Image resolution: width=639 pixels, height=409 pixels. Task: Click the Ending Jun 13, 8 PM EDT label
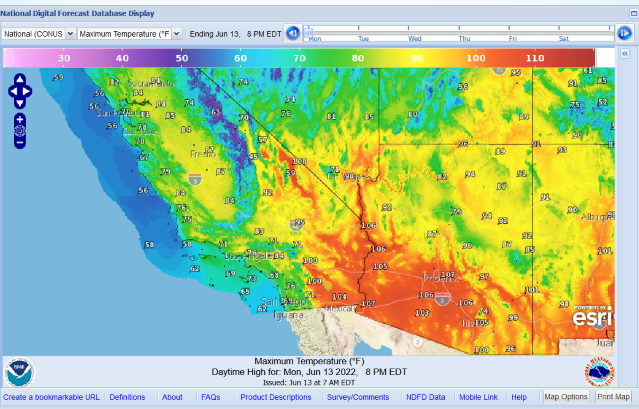pyautogui.click(x=235, y=34)
